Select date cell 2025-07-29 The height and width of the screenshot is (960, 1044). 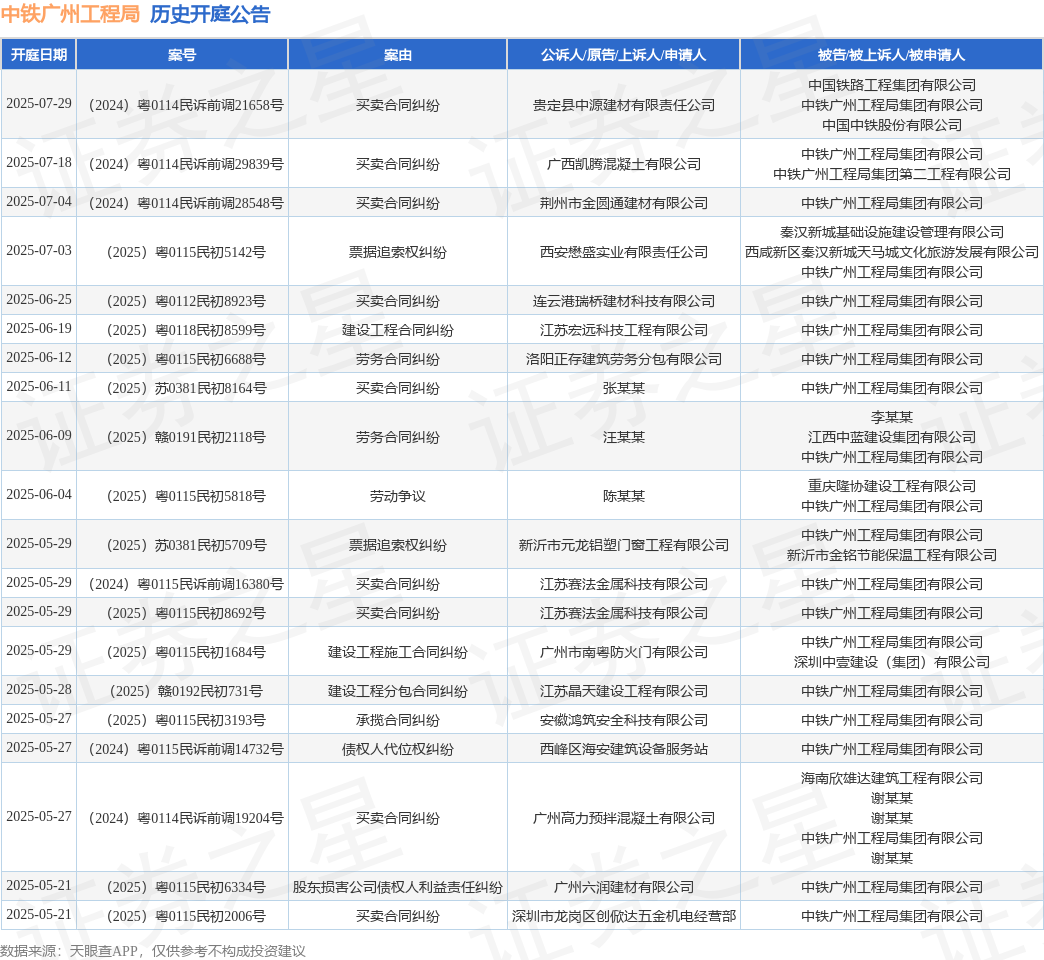tap(39, 104)
